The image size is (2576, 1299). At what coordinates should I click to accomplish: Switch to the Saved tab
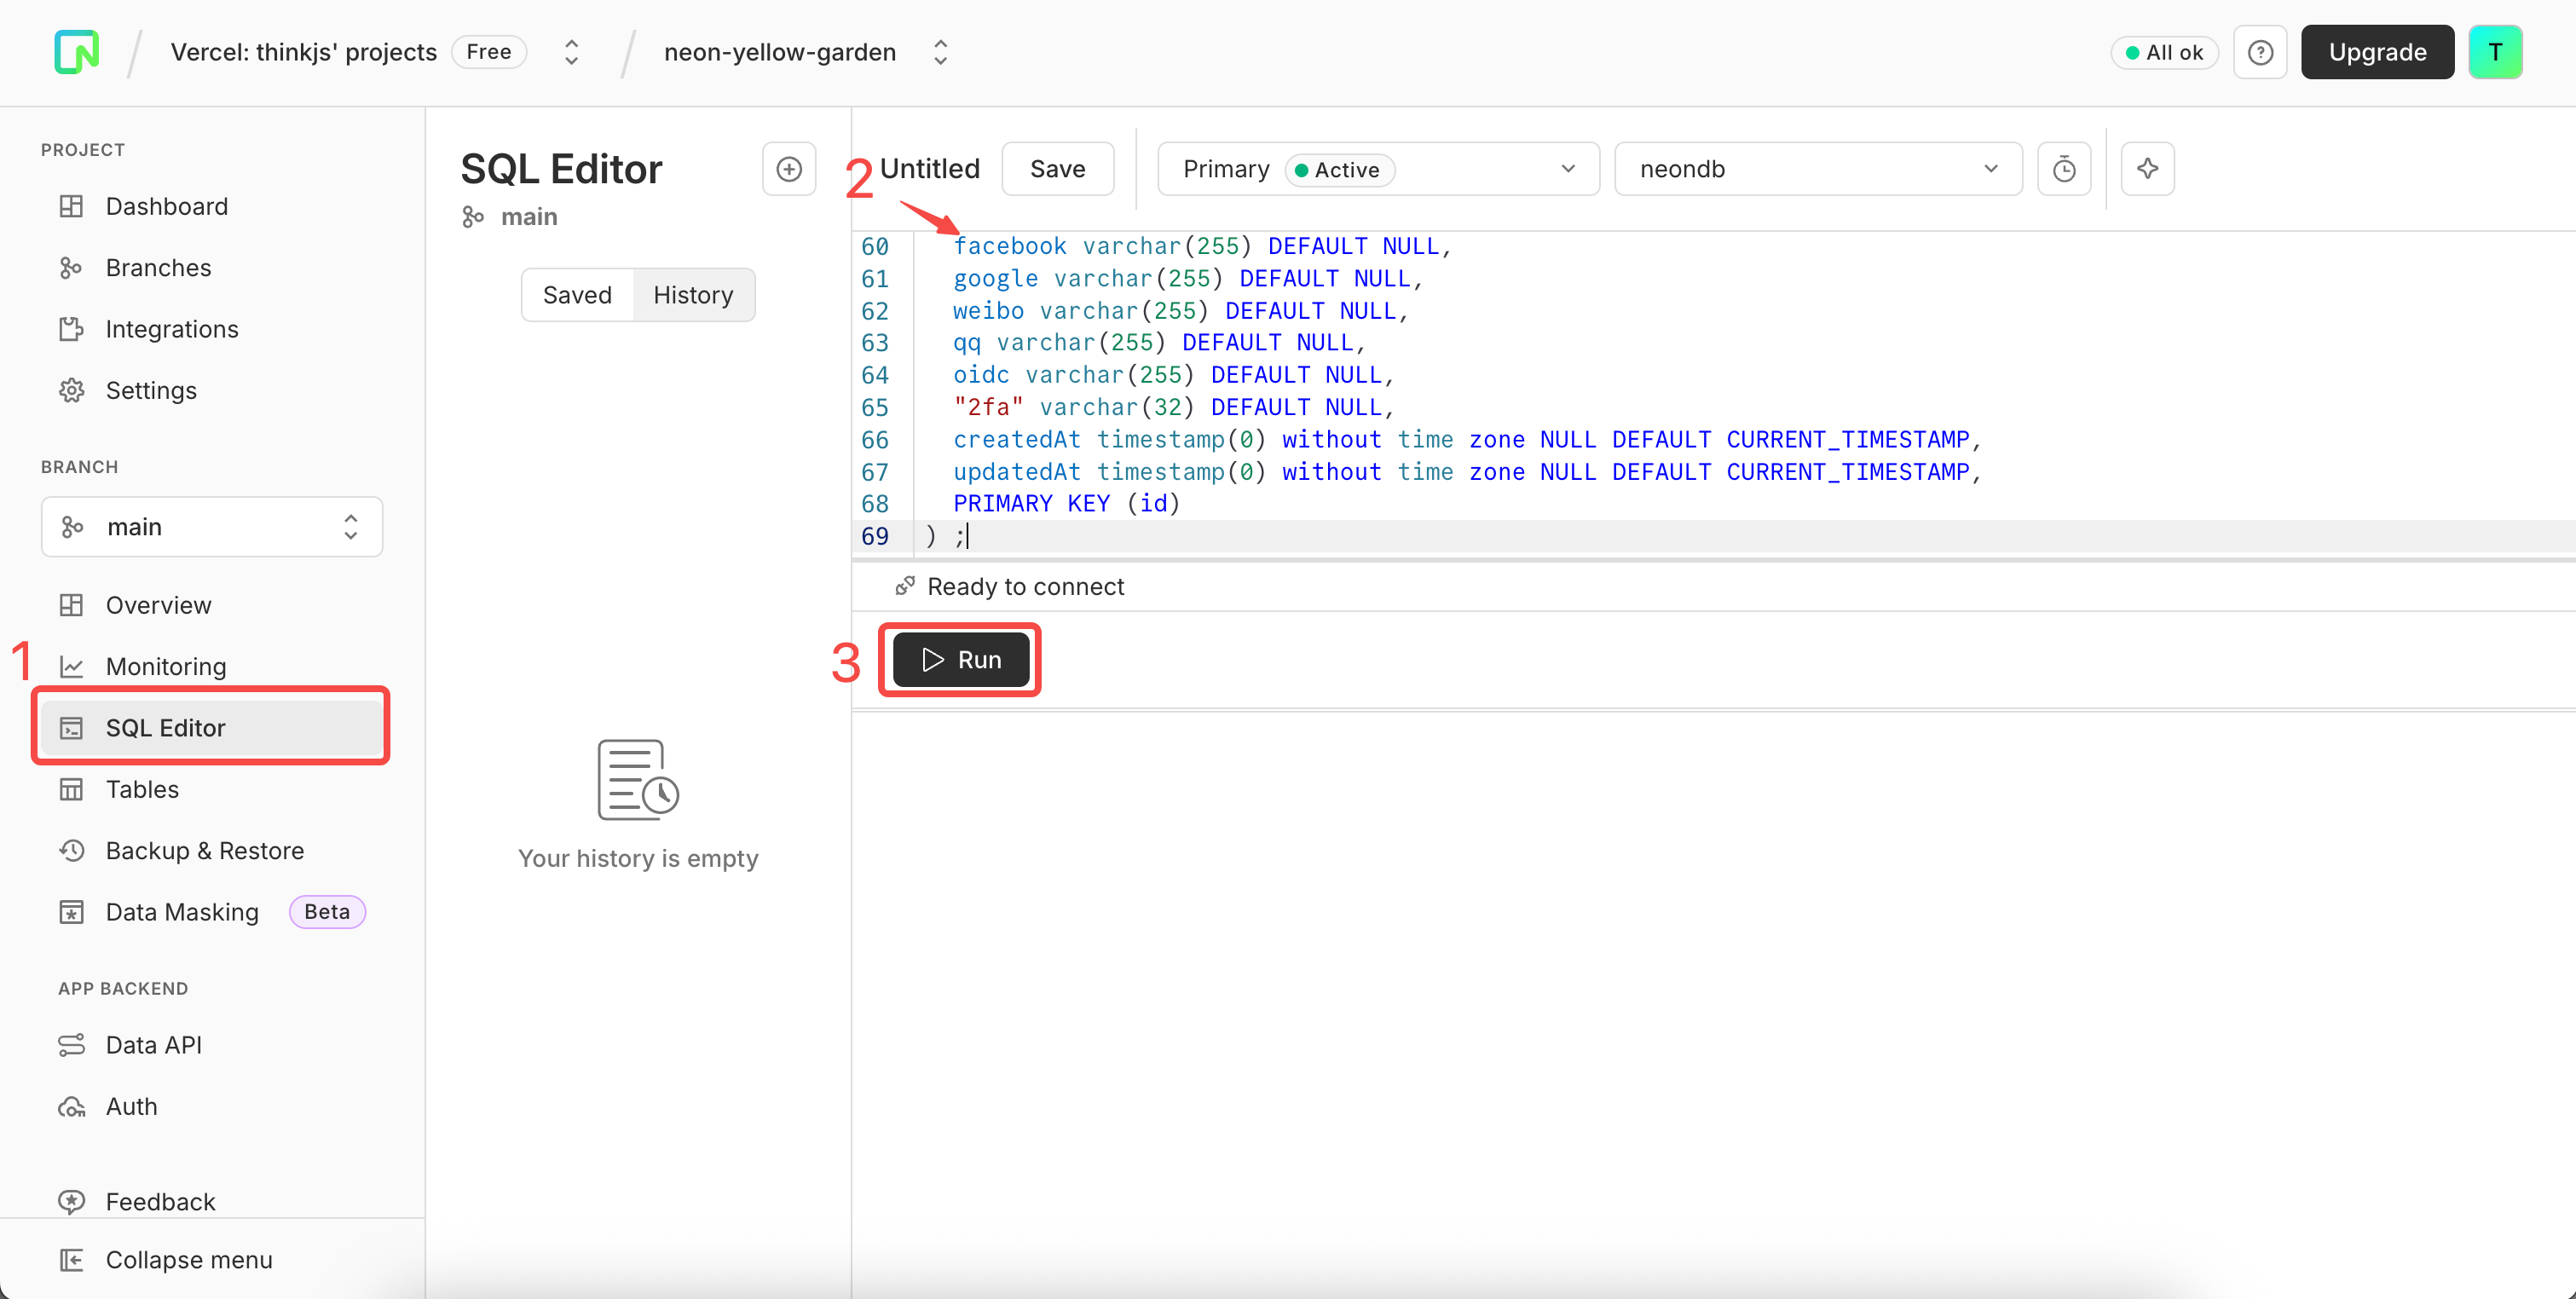[x=577, y=295]
